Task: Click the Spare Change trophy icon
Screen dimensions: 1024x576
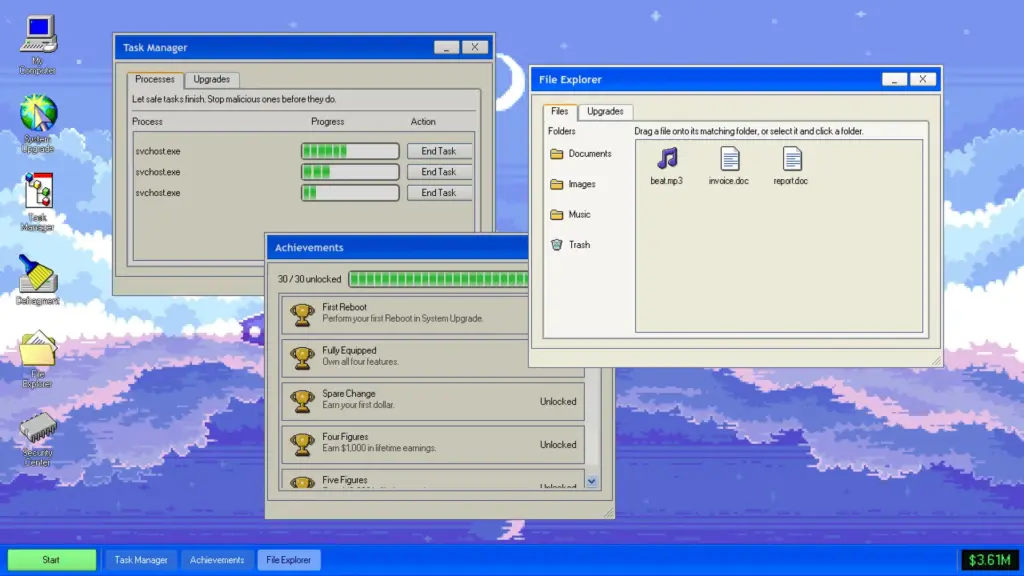Action: coord(302,401)
